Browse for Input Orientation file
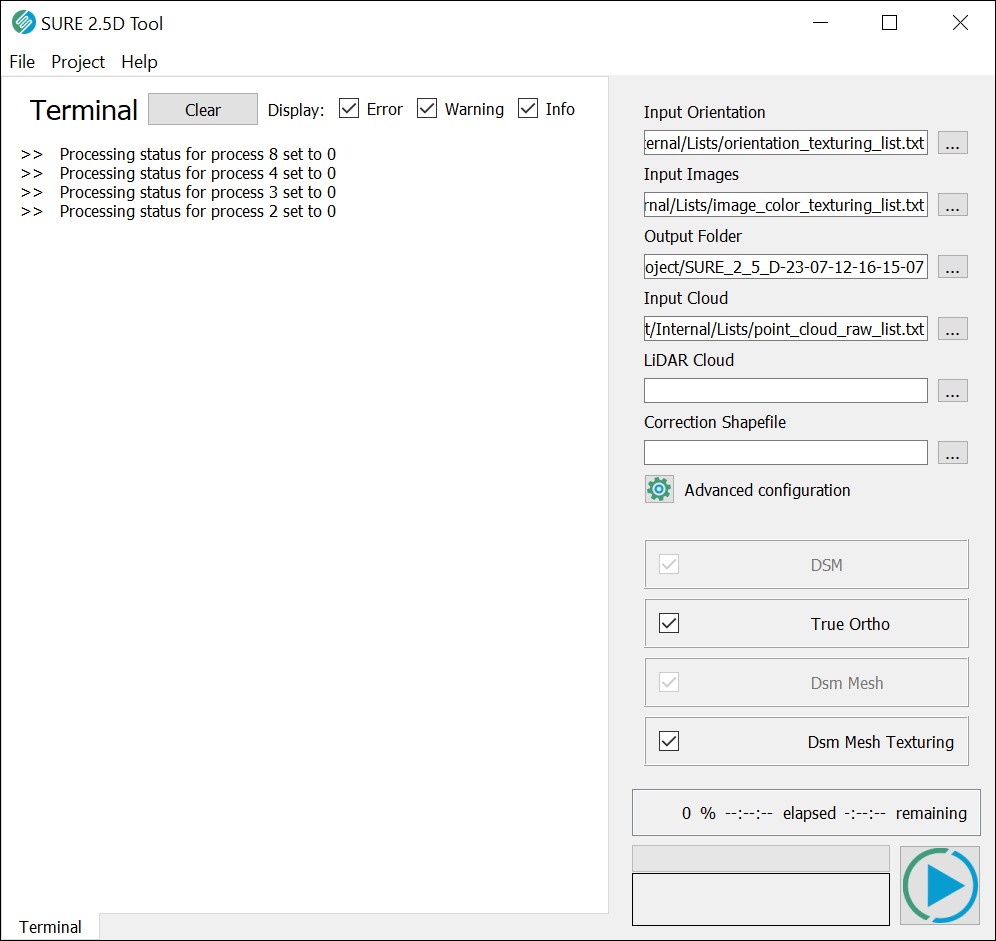 point(952,143)
